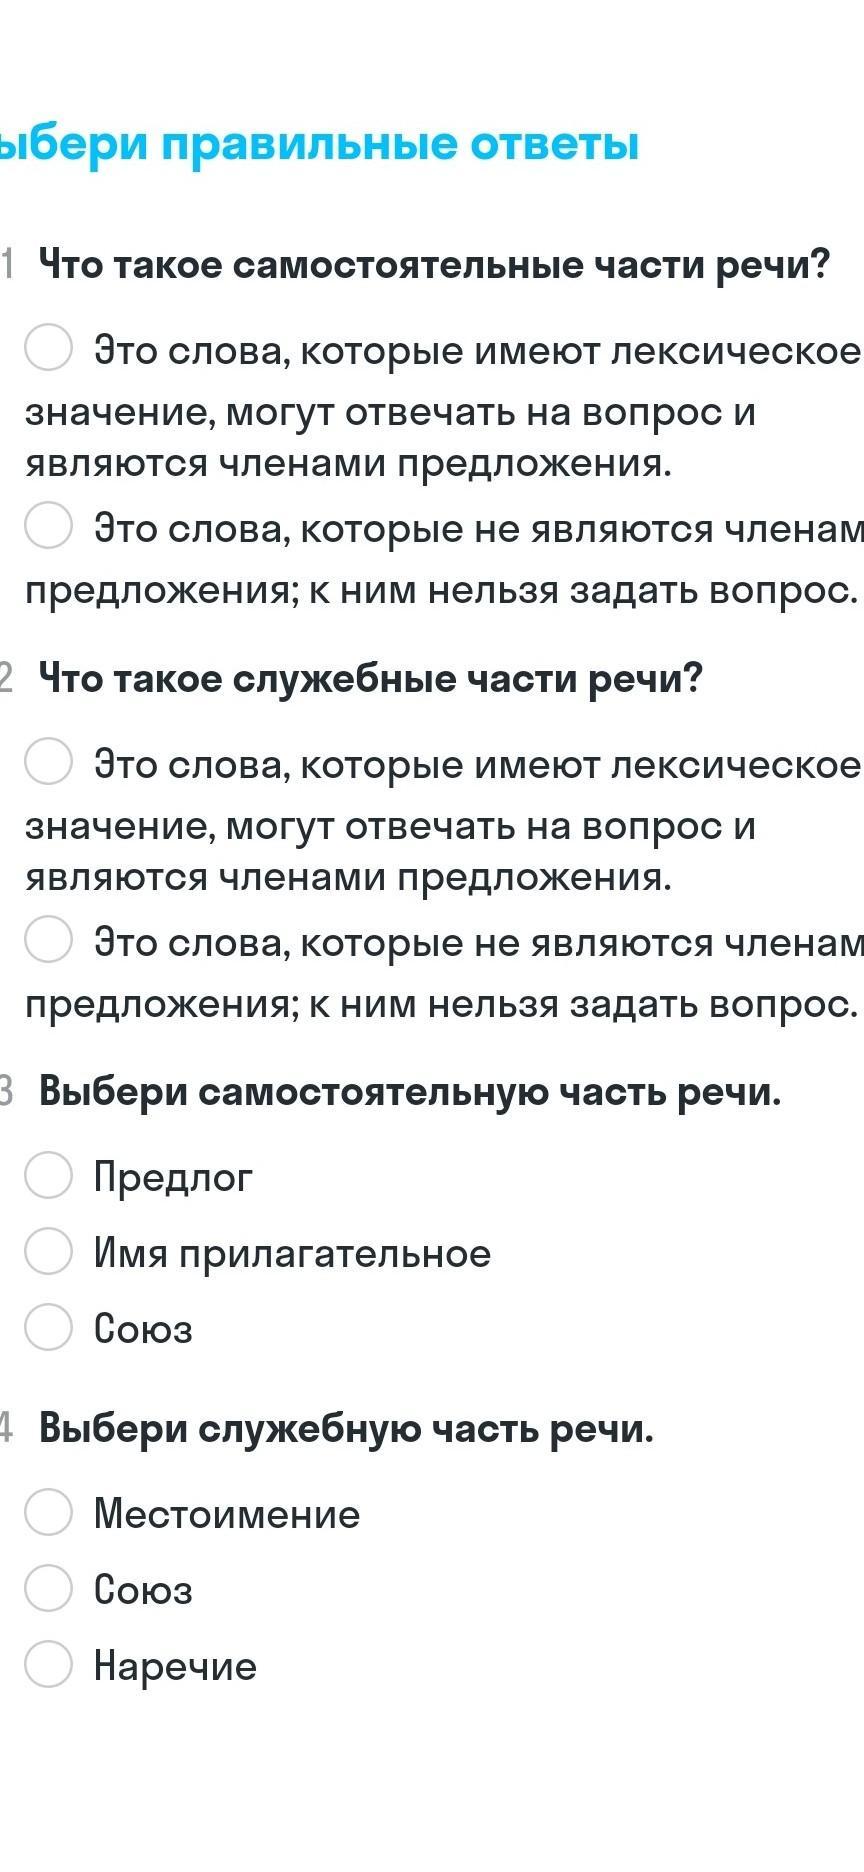Viewport: 864px width, 1872px height.
Task: Choose Союз radio in самостоятельную часть question
Action: (48, 1326)
